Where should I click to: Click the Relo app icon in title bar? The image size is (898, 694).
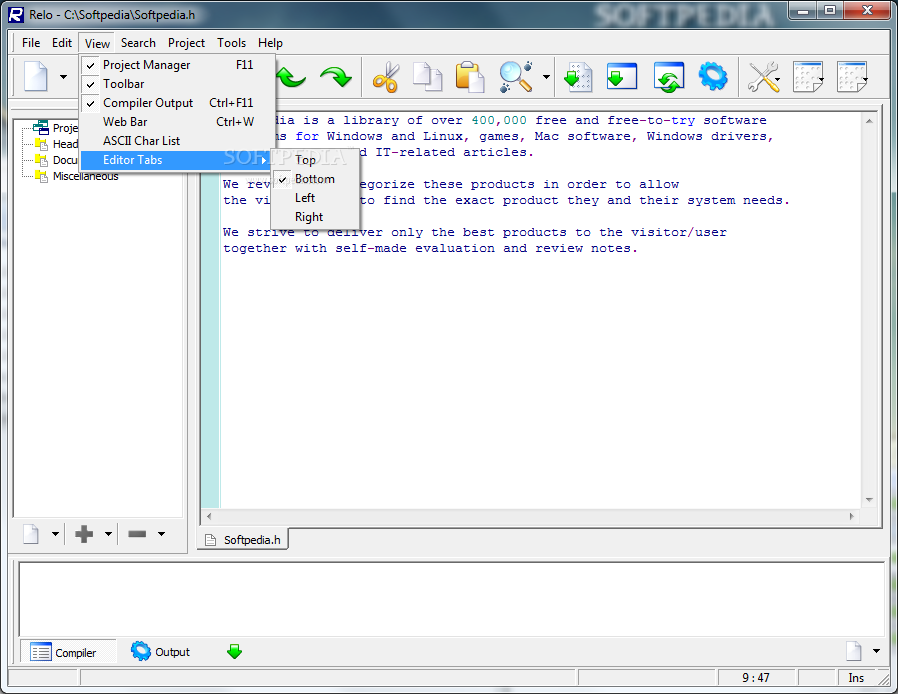(16, 15)
